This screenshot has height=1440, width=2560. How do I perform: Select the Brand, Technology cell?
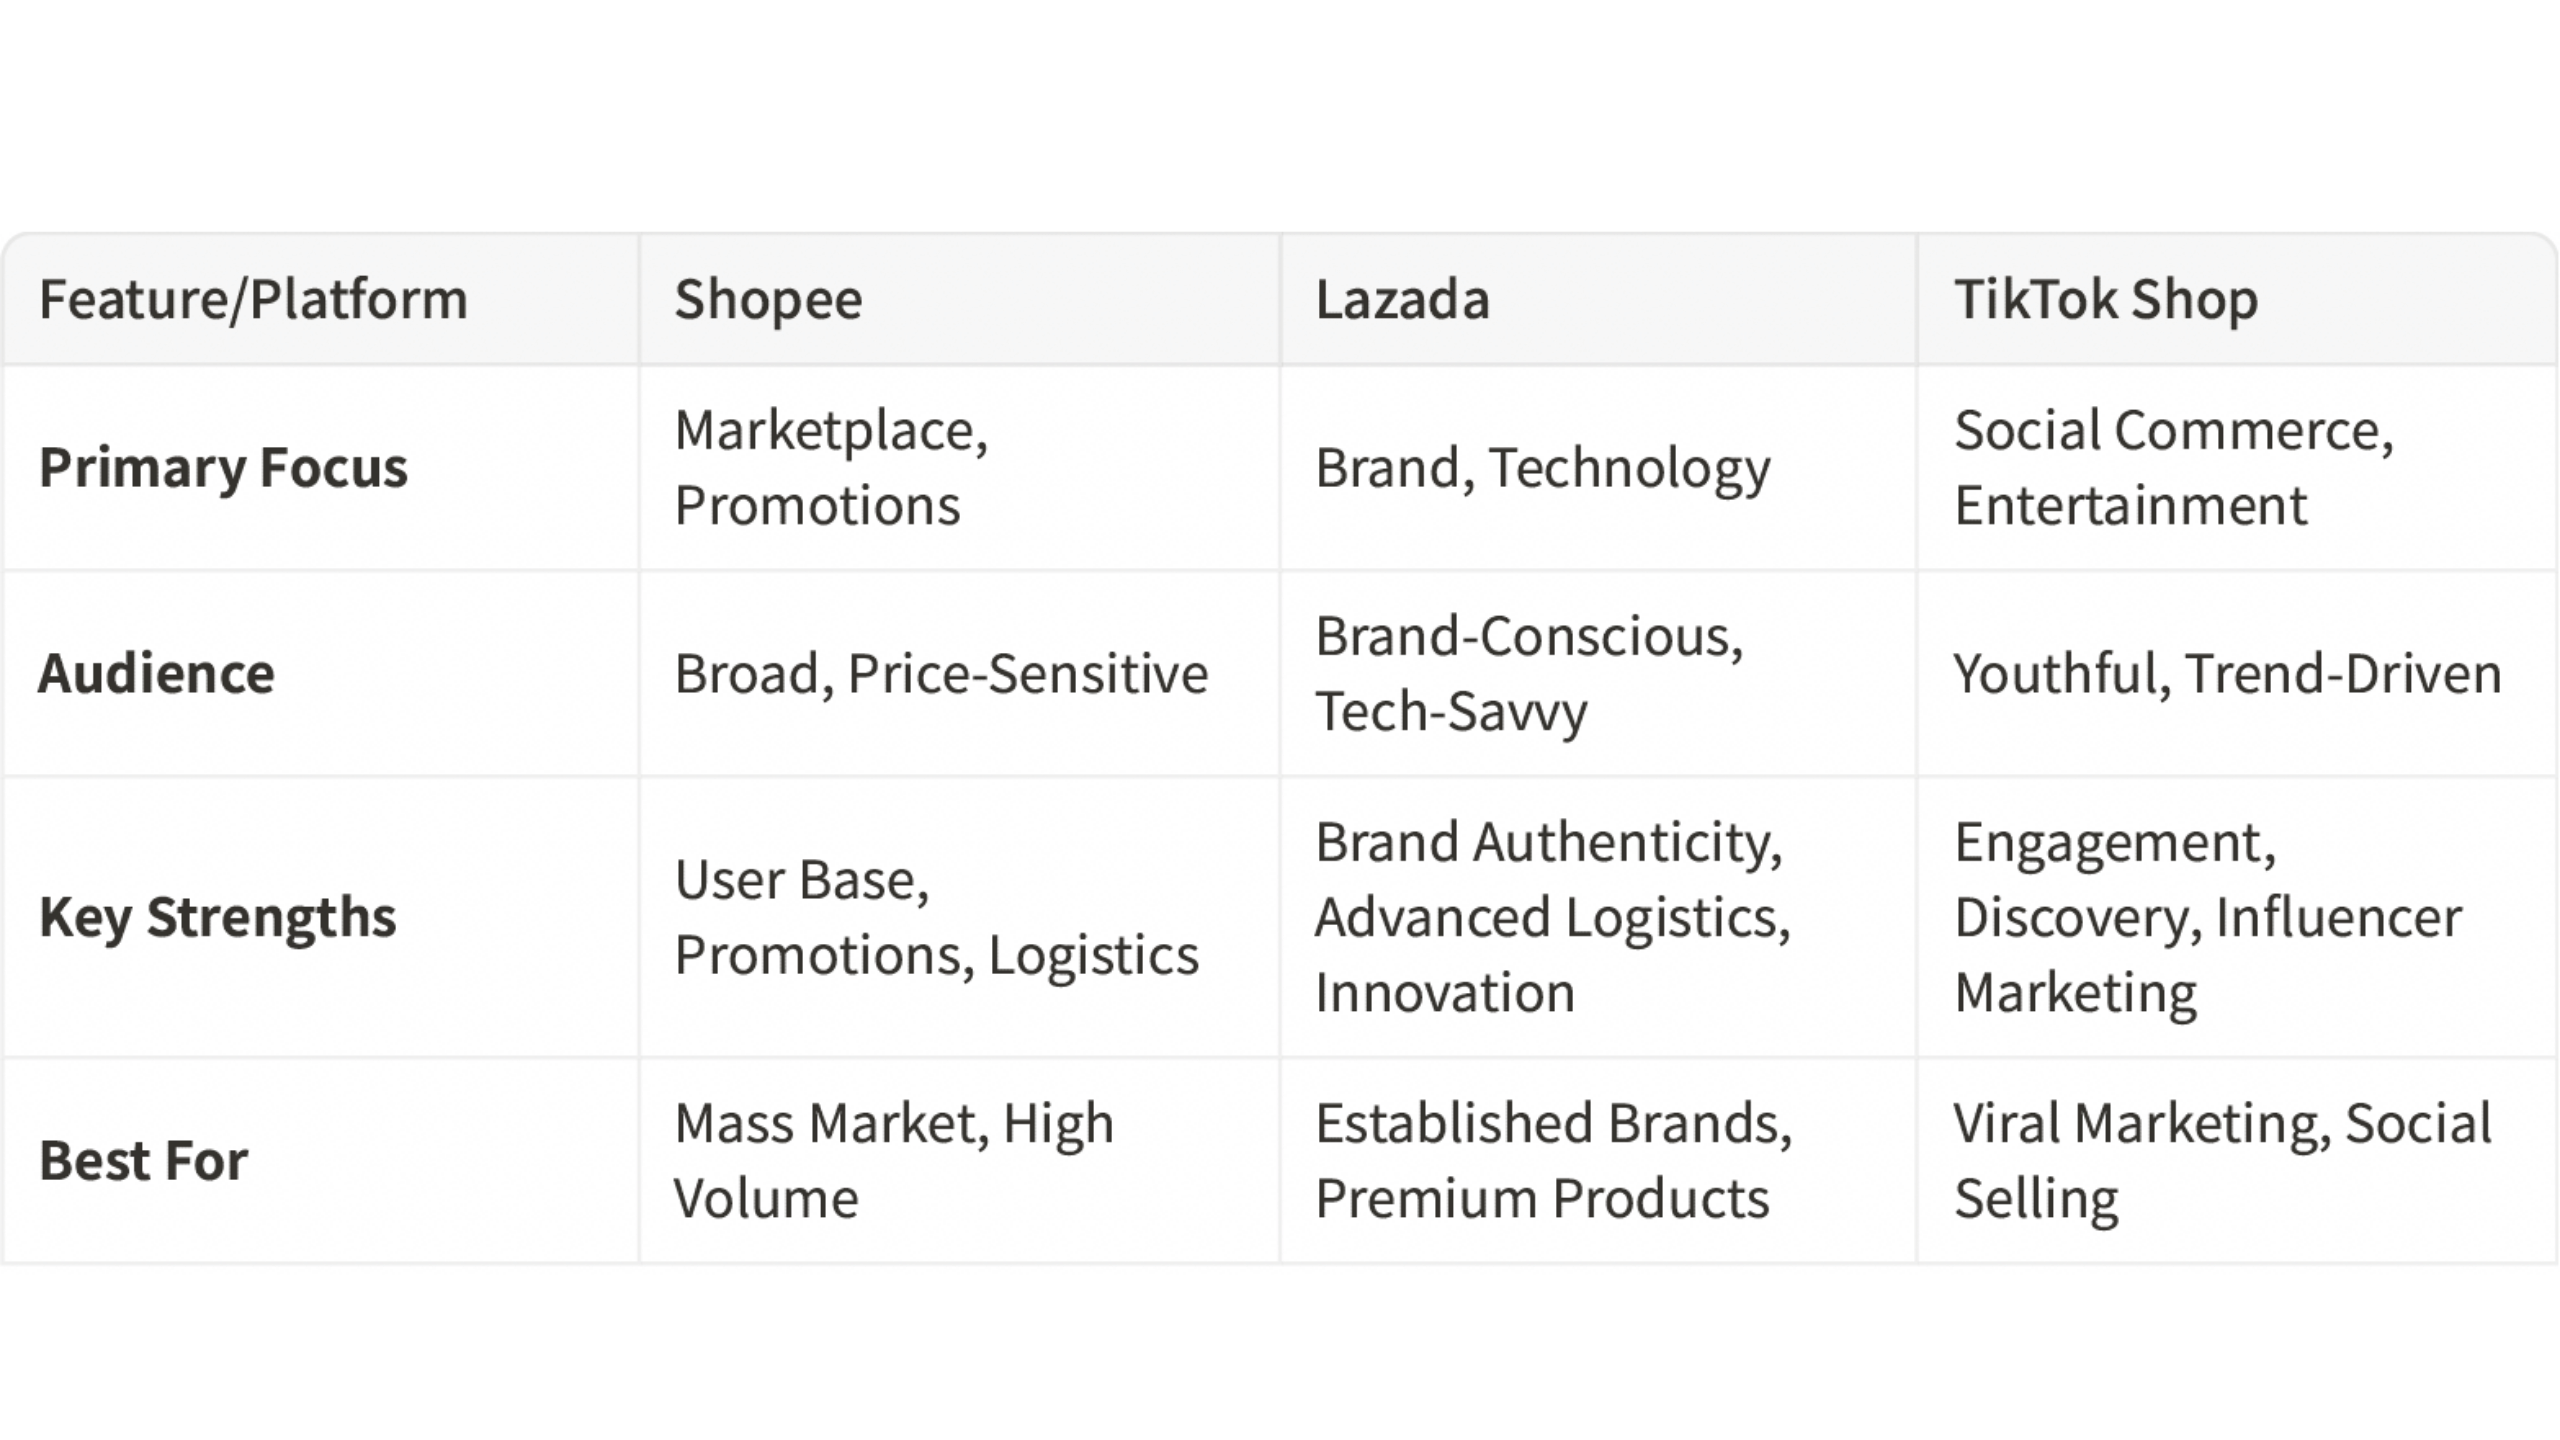pyautogui.click(x=1598, y=468)
